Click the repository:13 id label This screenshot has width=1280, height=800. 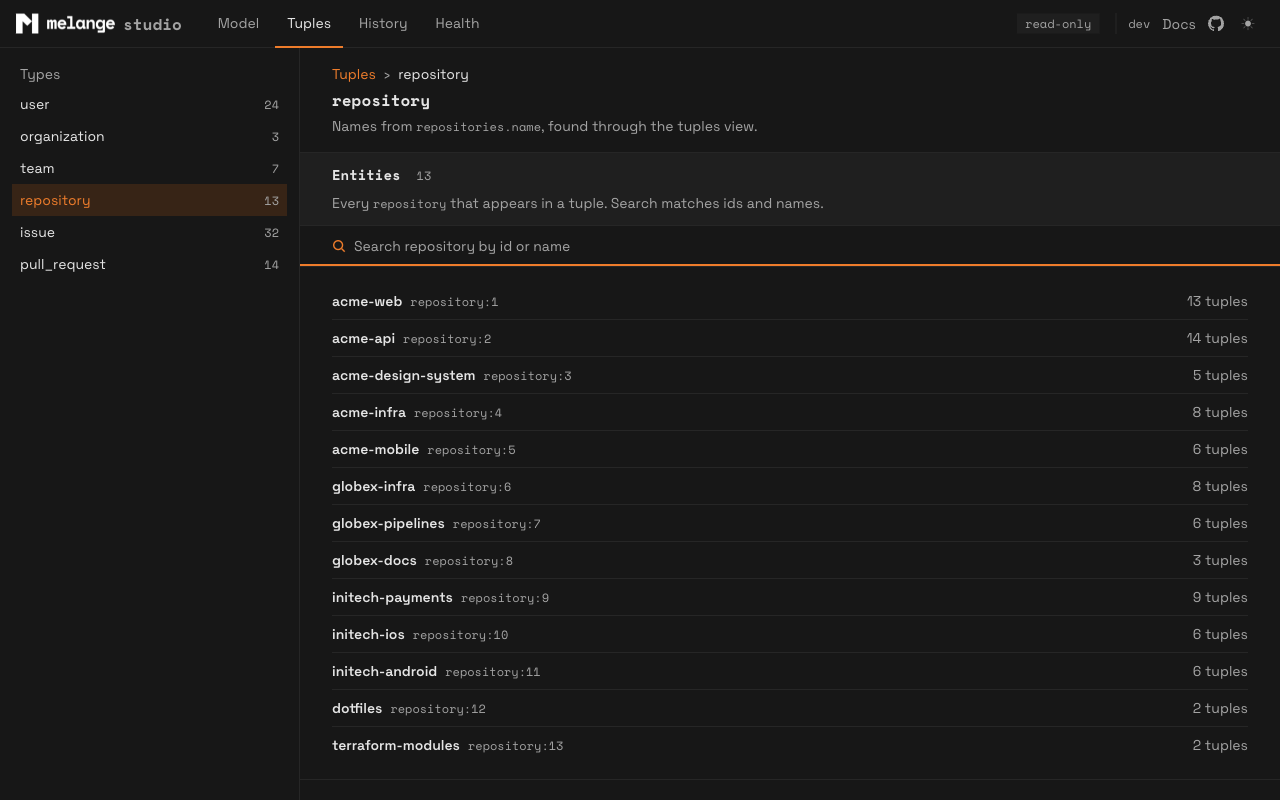click(516, 746)
